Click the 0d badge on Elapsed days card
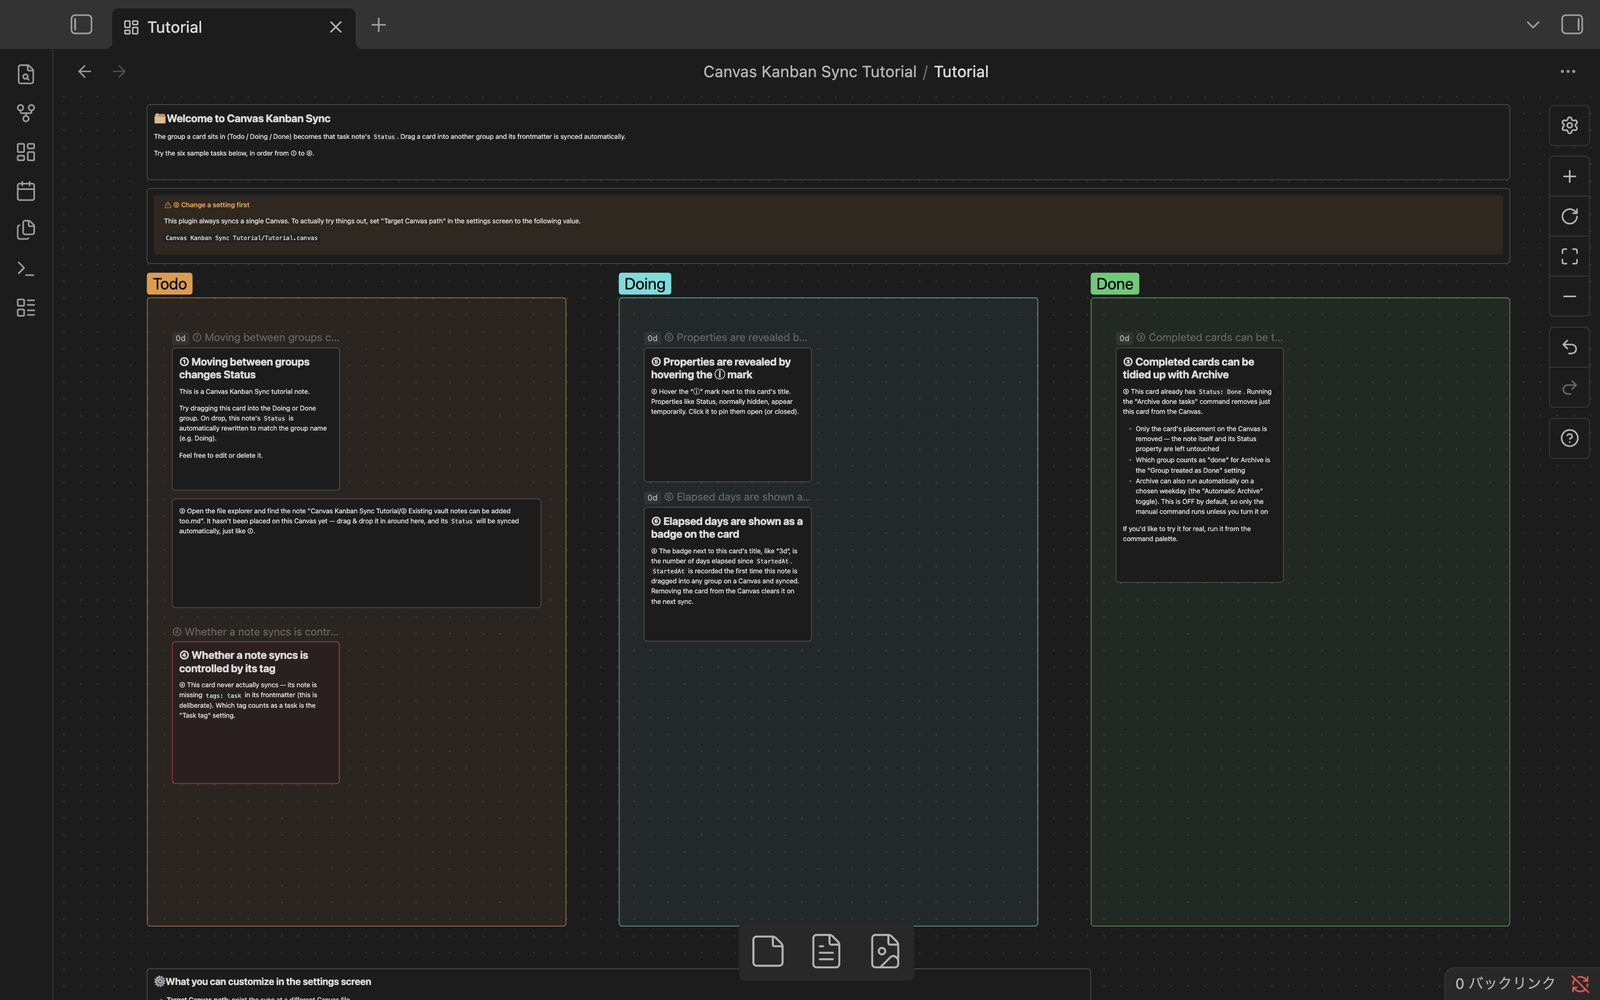 pyautogui.click(x=652, y=497)
